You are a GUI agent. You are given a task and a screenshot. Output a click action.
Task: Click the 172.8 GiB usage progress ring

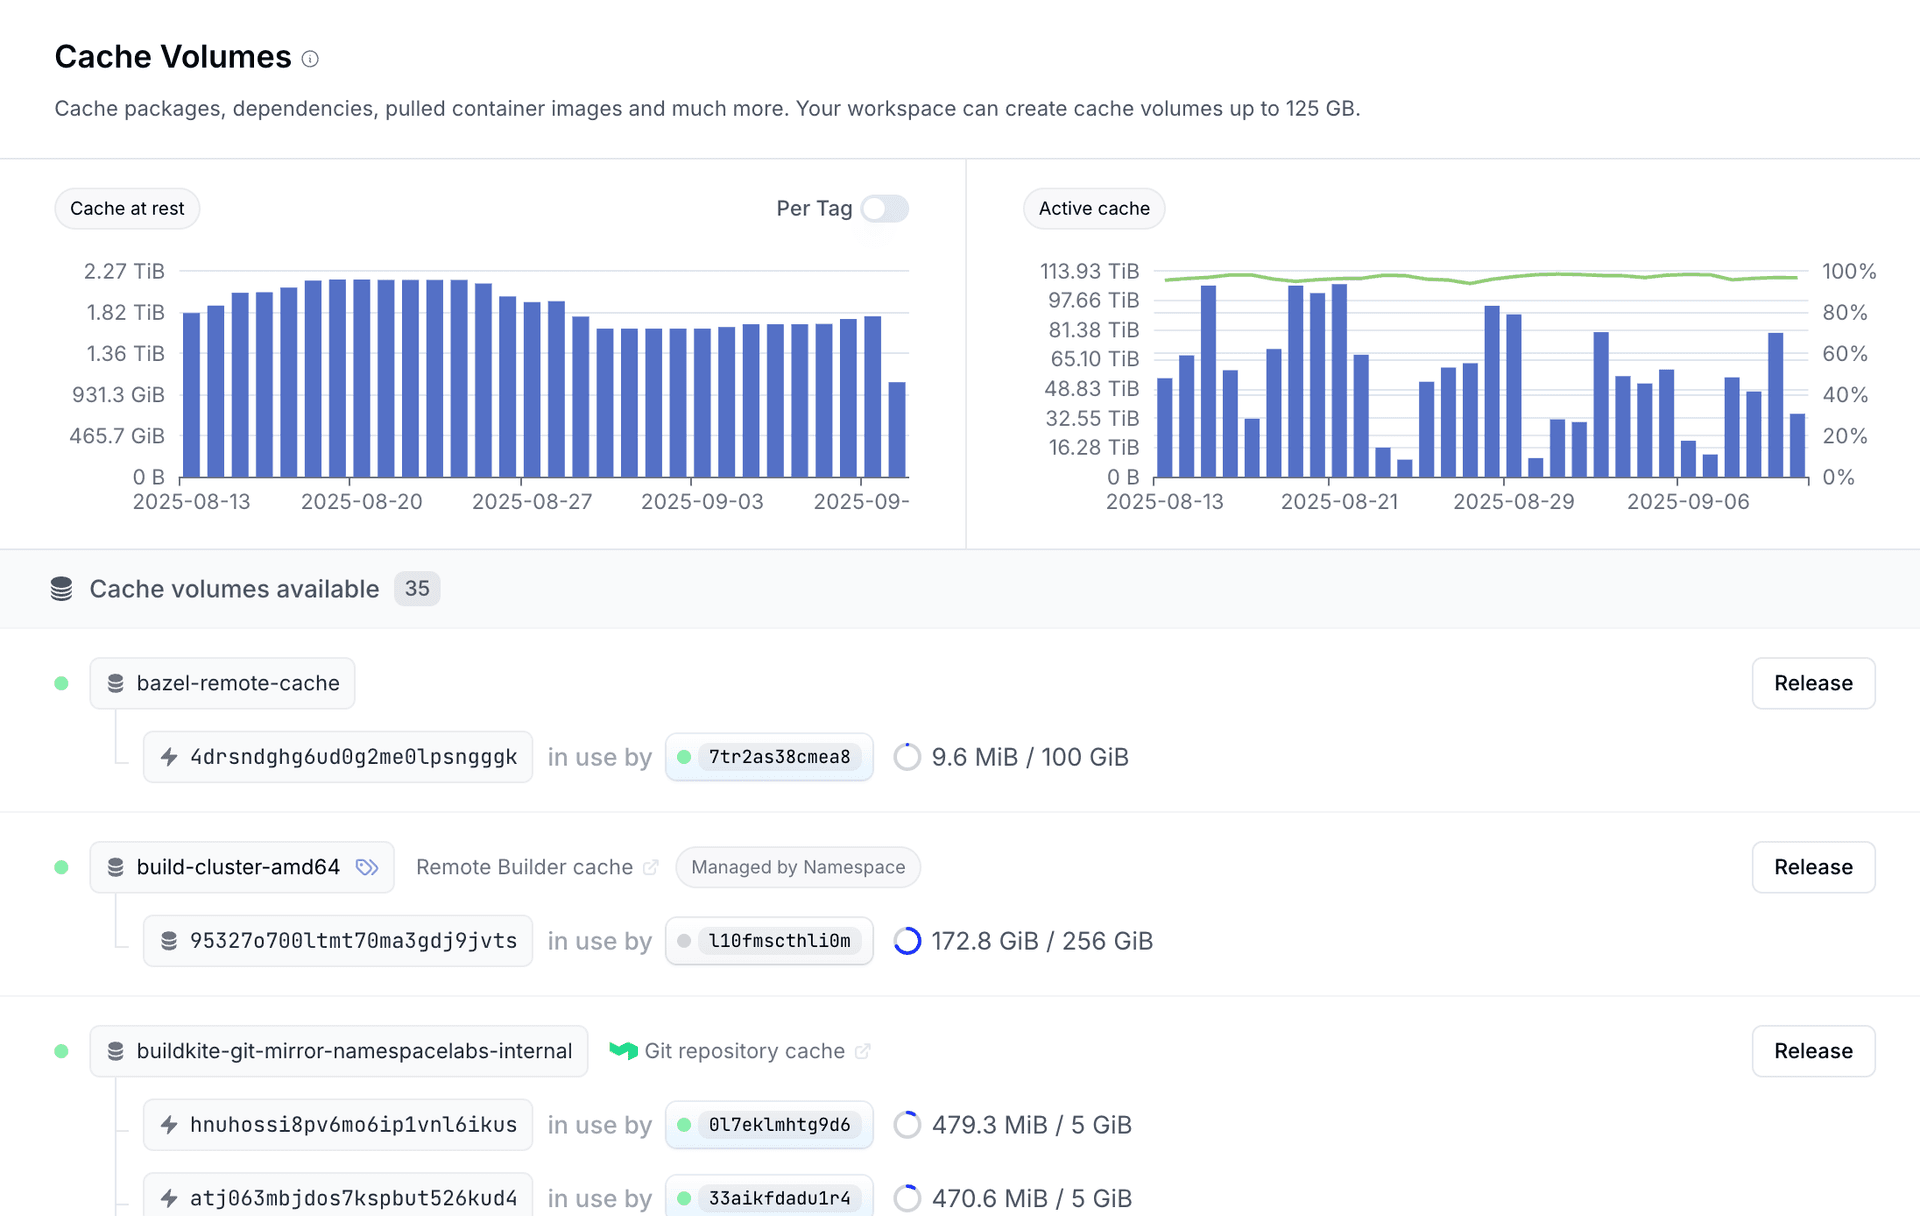(x=907, y=941)
